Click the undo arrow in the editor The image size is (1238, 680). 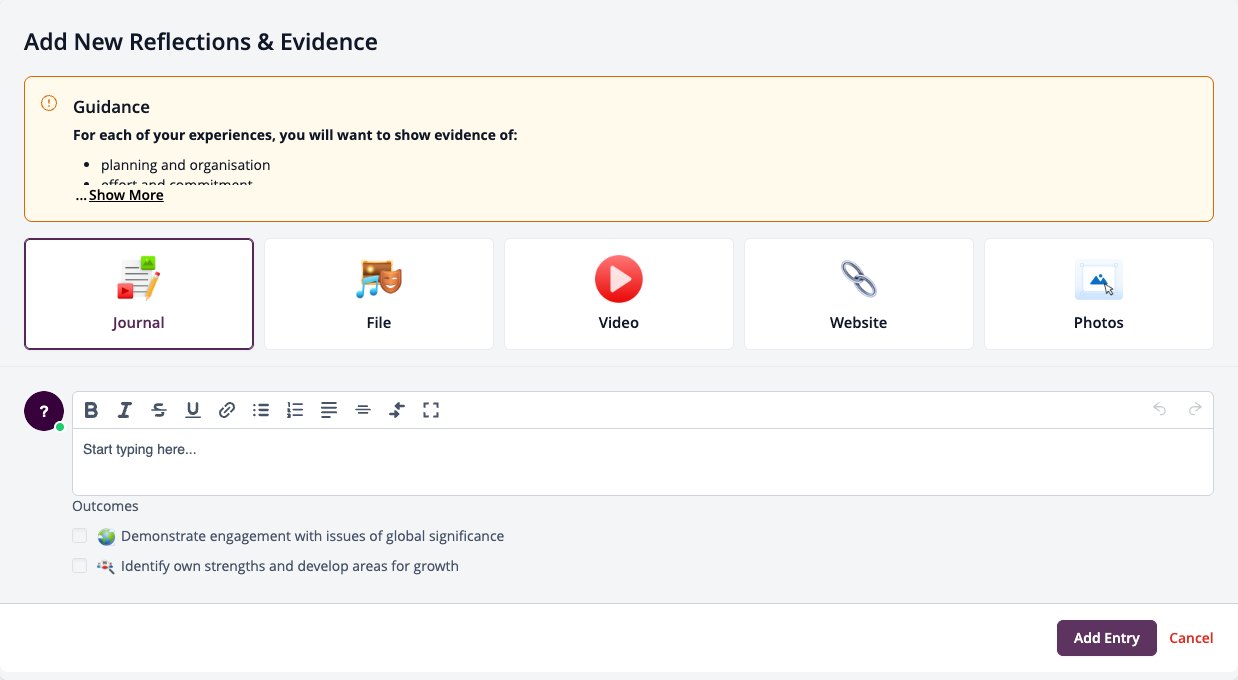(x=1160, y=409)
